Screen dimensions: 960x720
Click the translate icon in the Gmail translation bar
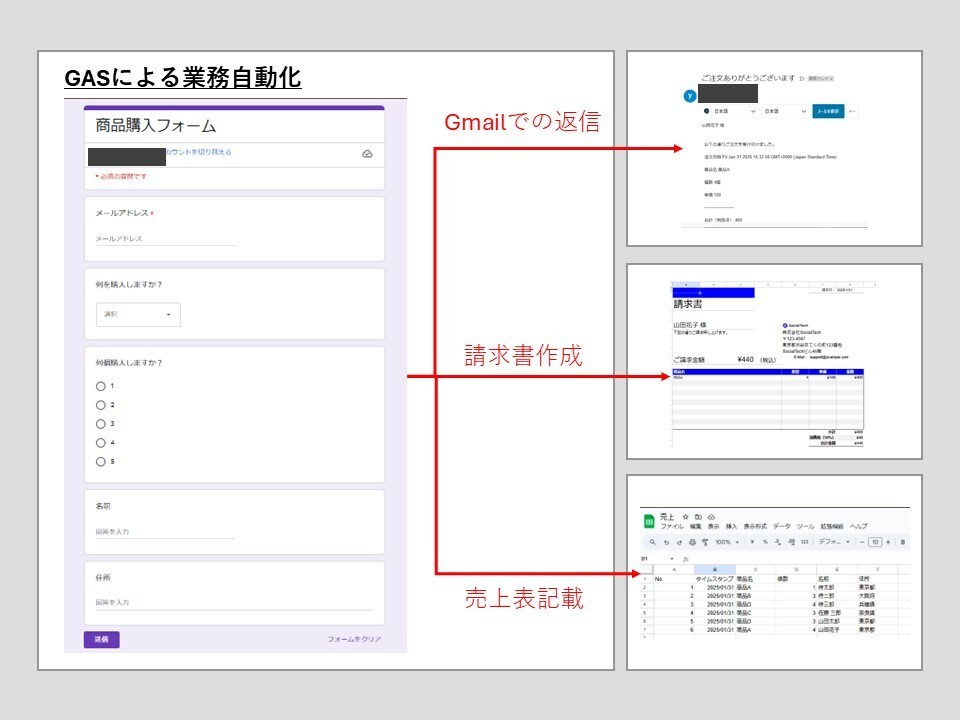[x=707, y=111]
